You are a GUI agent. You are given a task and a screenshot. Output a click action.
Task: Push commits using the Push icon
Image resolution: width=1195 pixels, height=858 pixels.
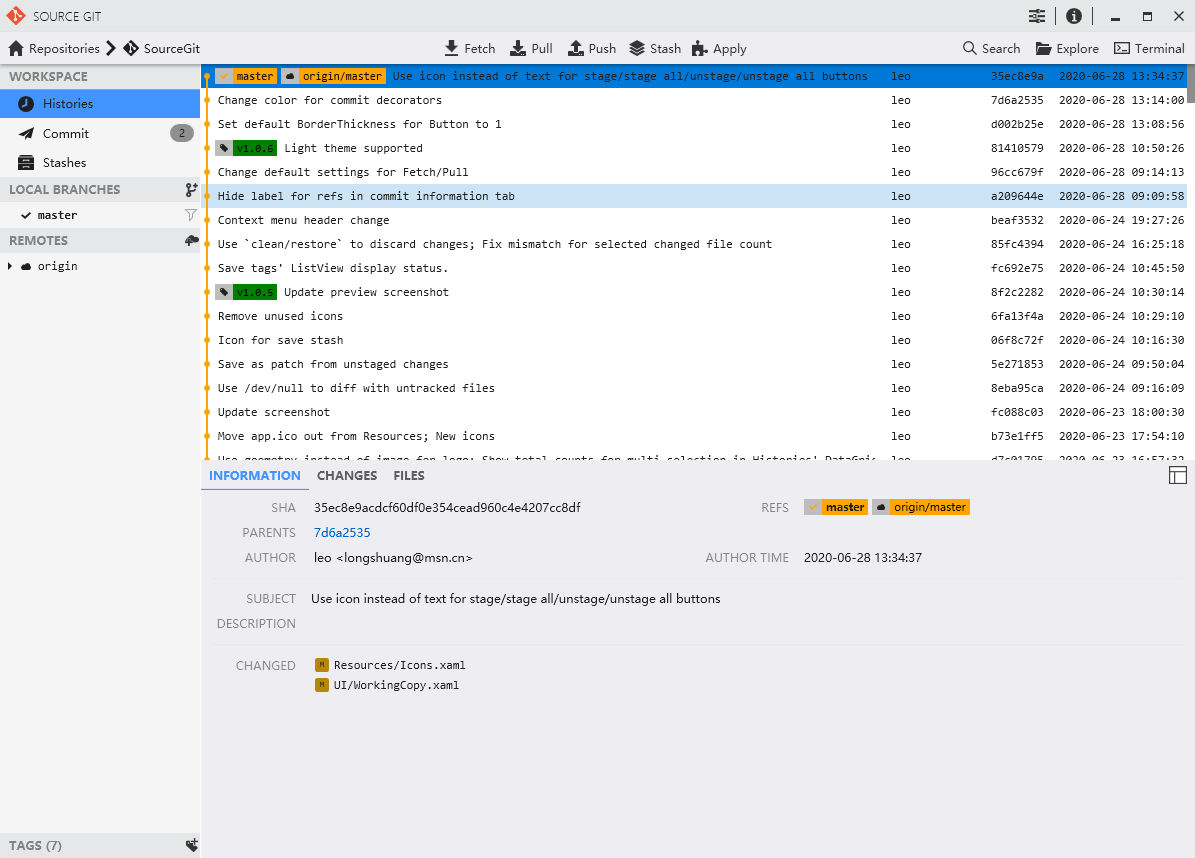point(576,48)
